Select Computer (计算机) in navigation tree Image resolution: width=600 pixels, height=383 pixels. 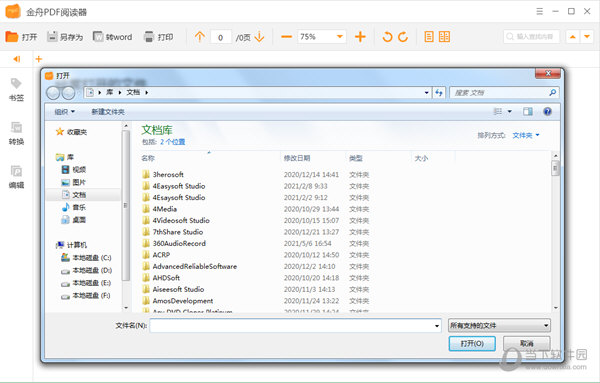point(72,245)
